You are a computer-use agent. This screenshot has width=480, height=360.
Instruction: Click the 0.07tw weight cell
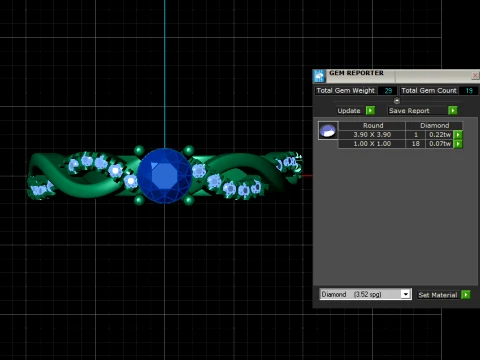click(x=439, y=144)
